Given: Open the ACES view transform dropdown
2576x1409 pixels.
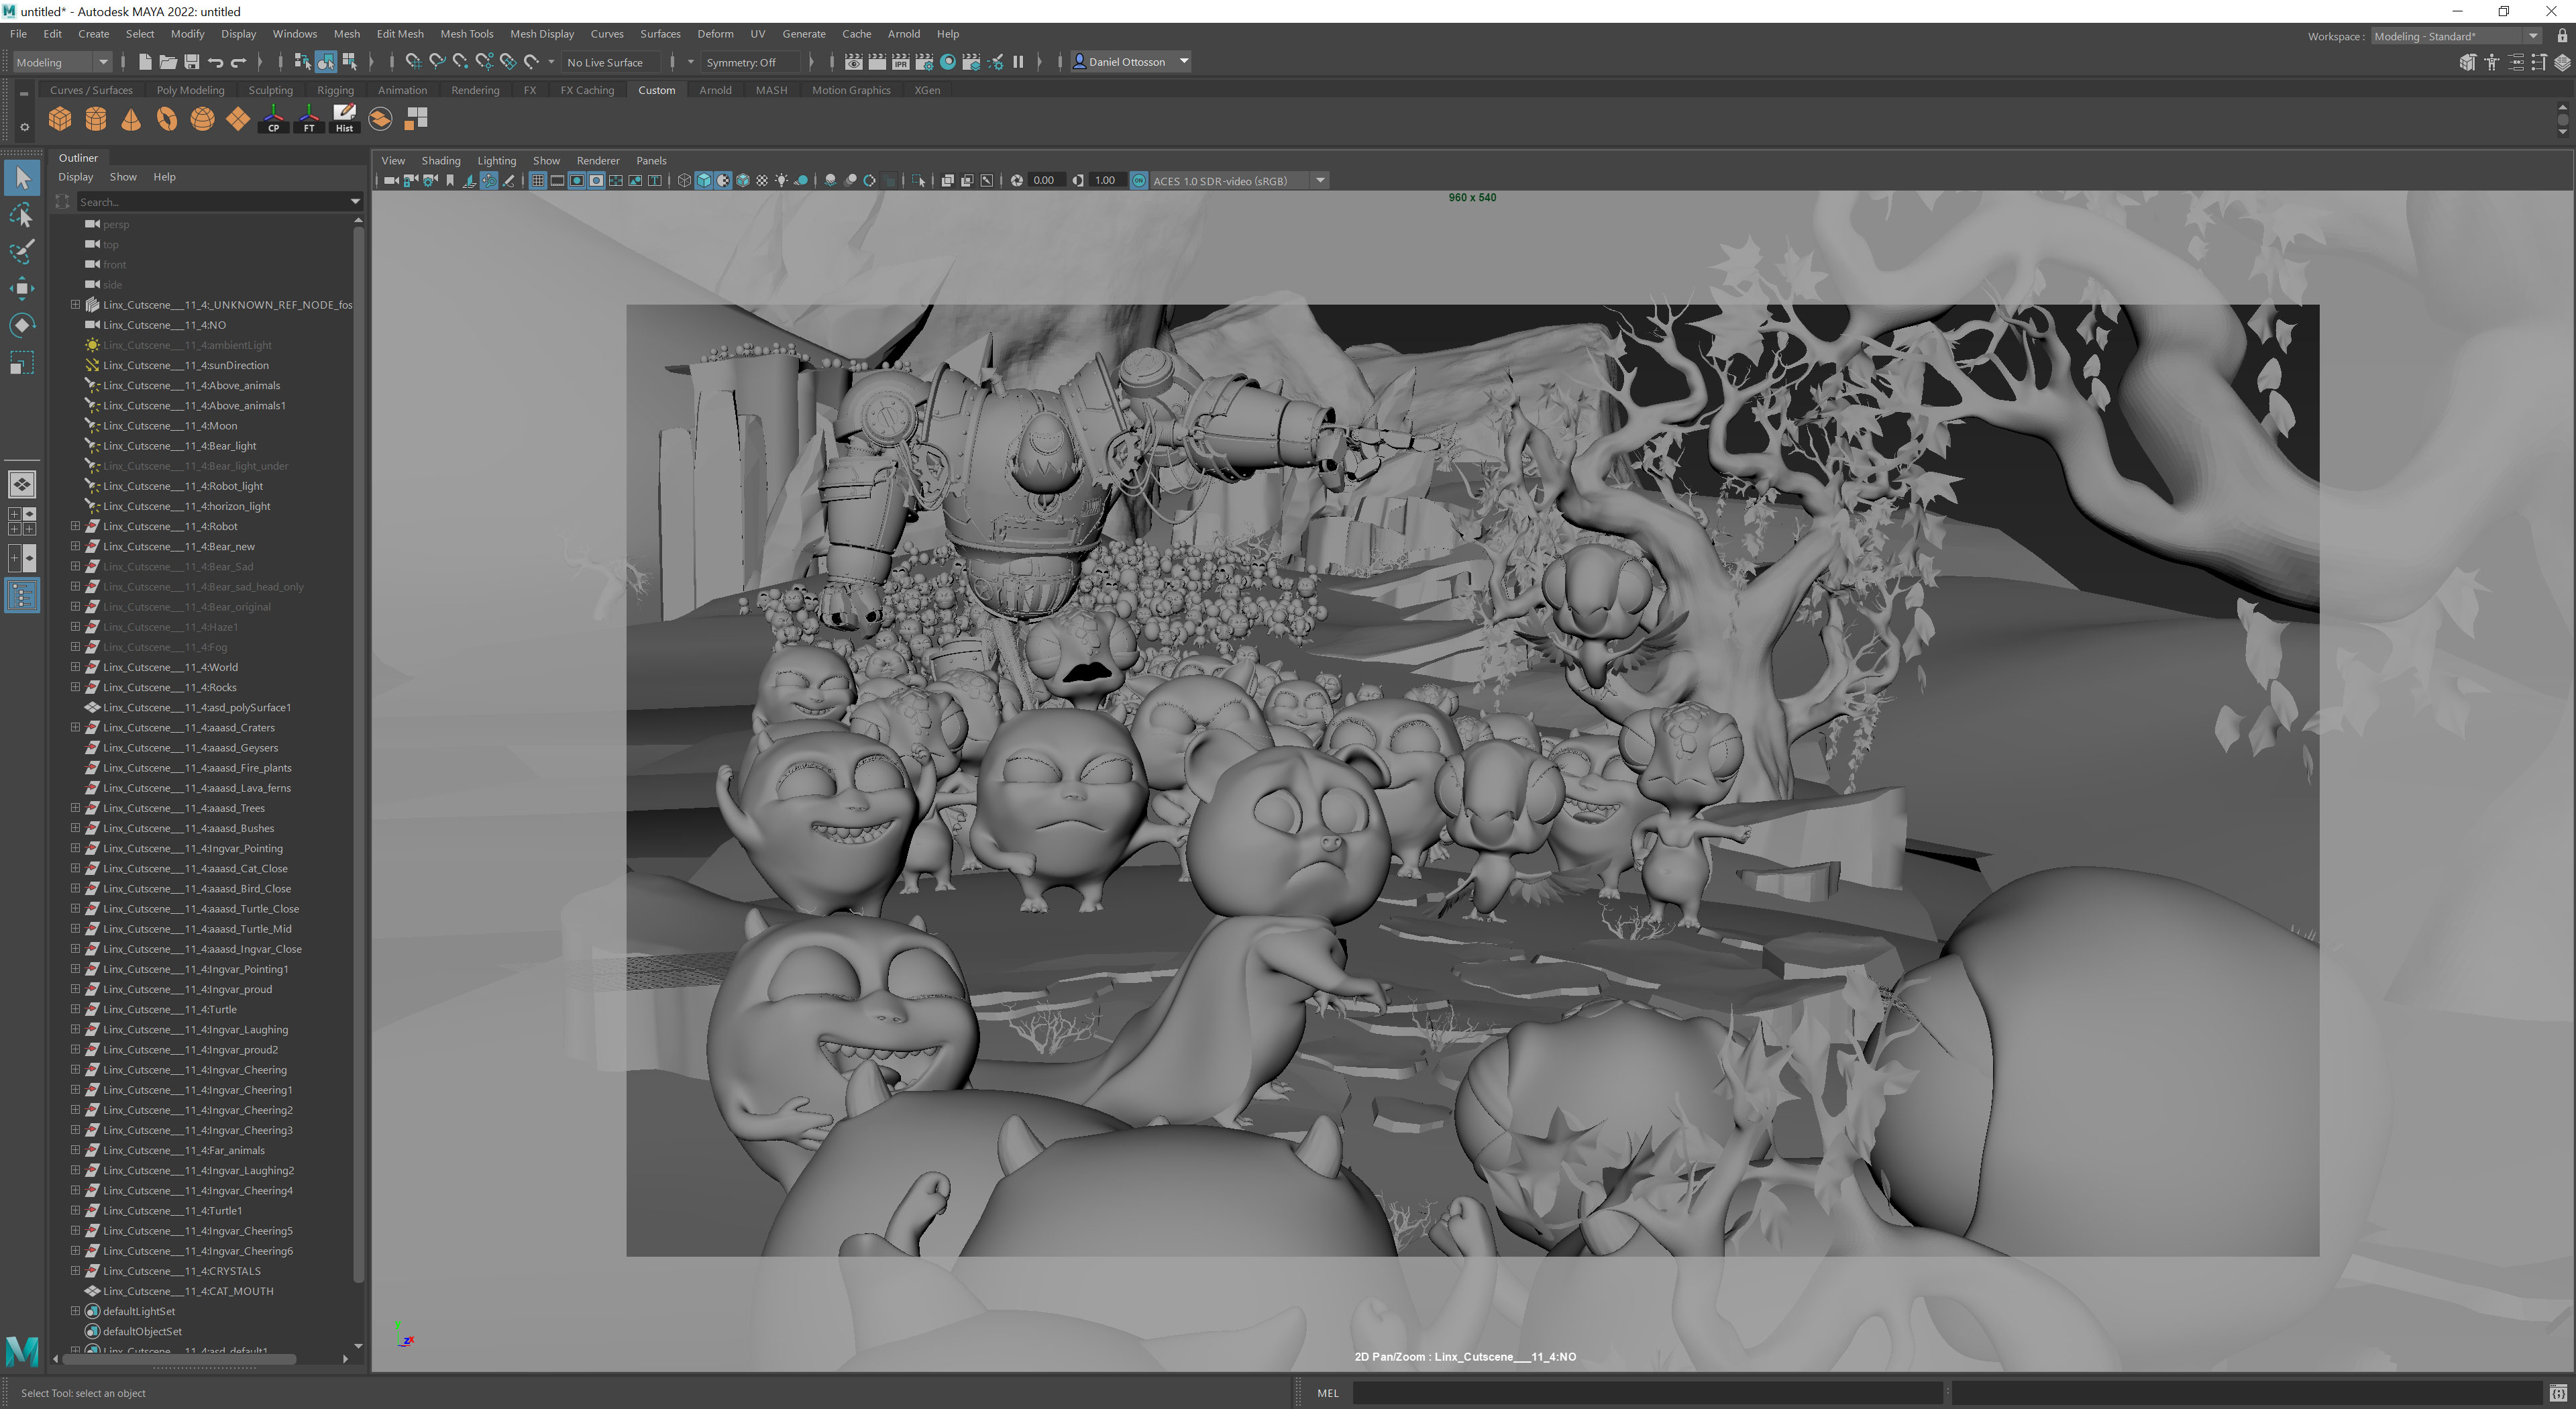Looking at the screenshot, I should pos(1320,181).
